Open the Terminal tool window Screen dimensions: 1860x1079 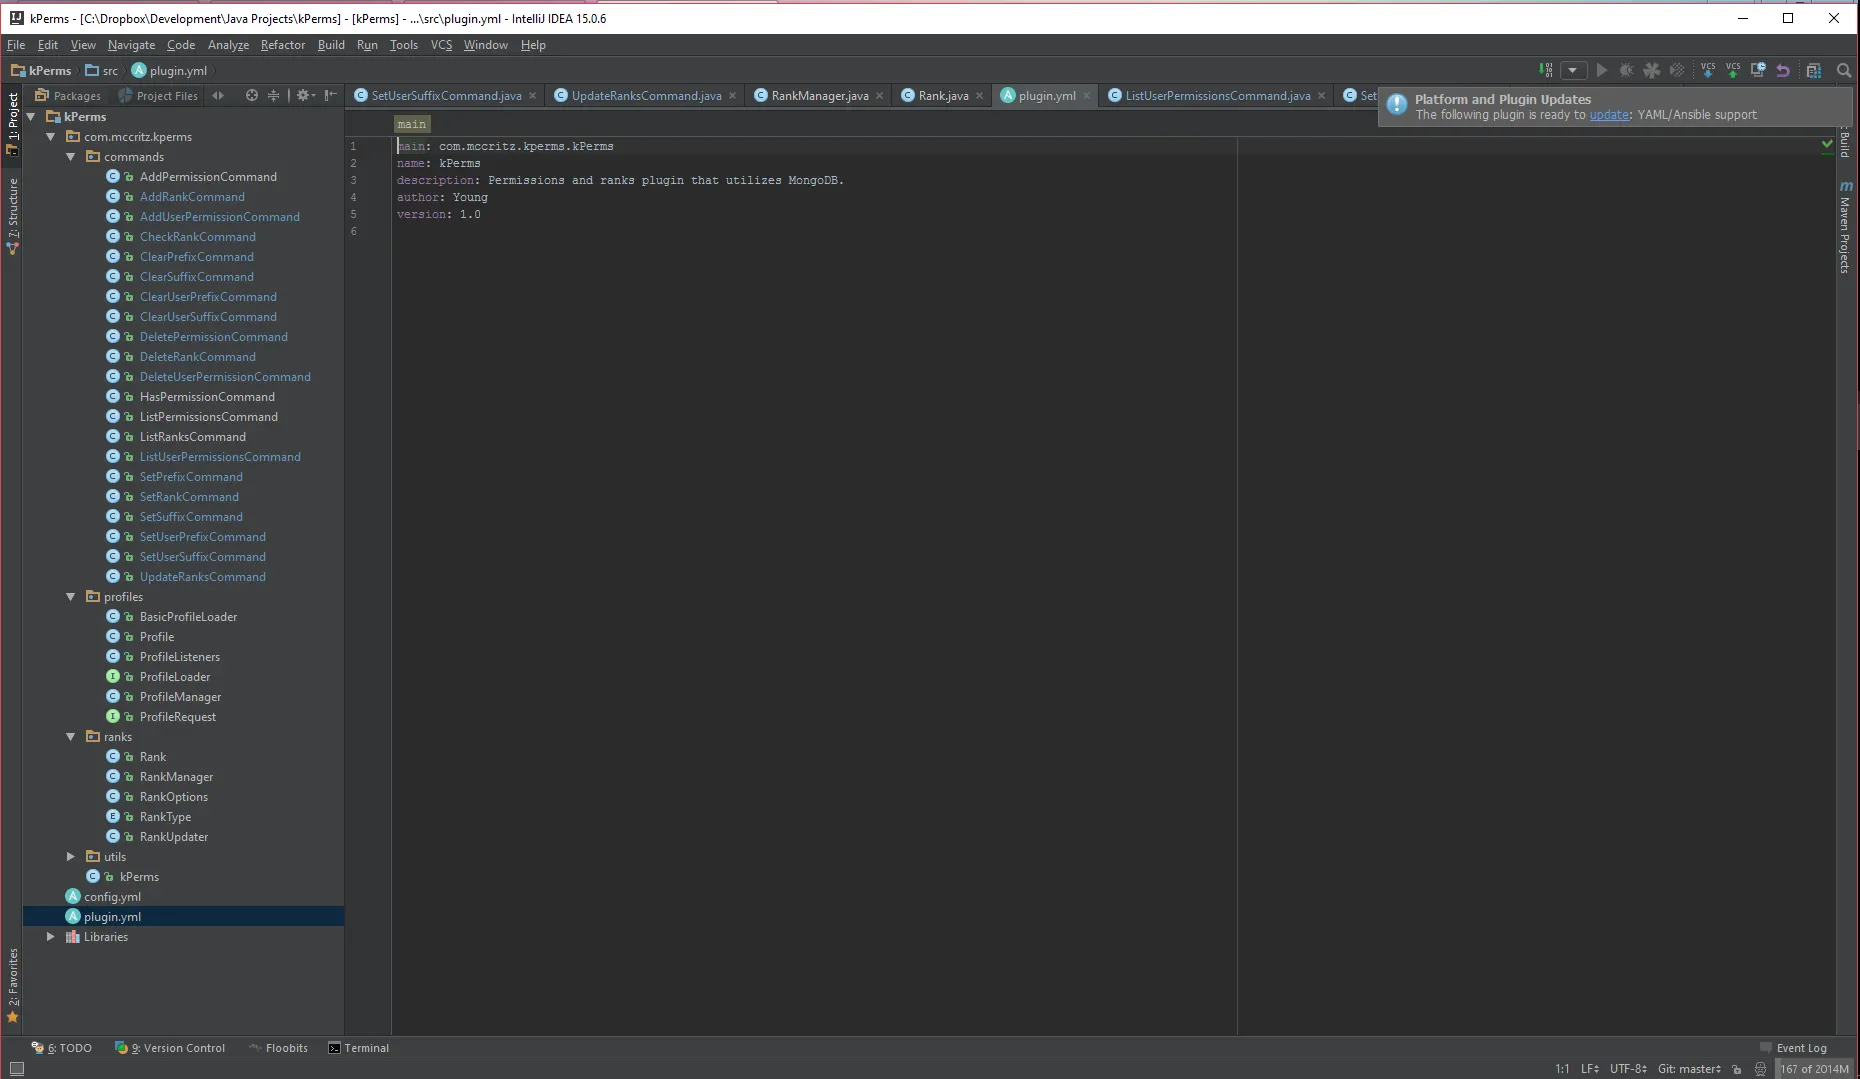pyautogui.click(x=358, y=1048)
